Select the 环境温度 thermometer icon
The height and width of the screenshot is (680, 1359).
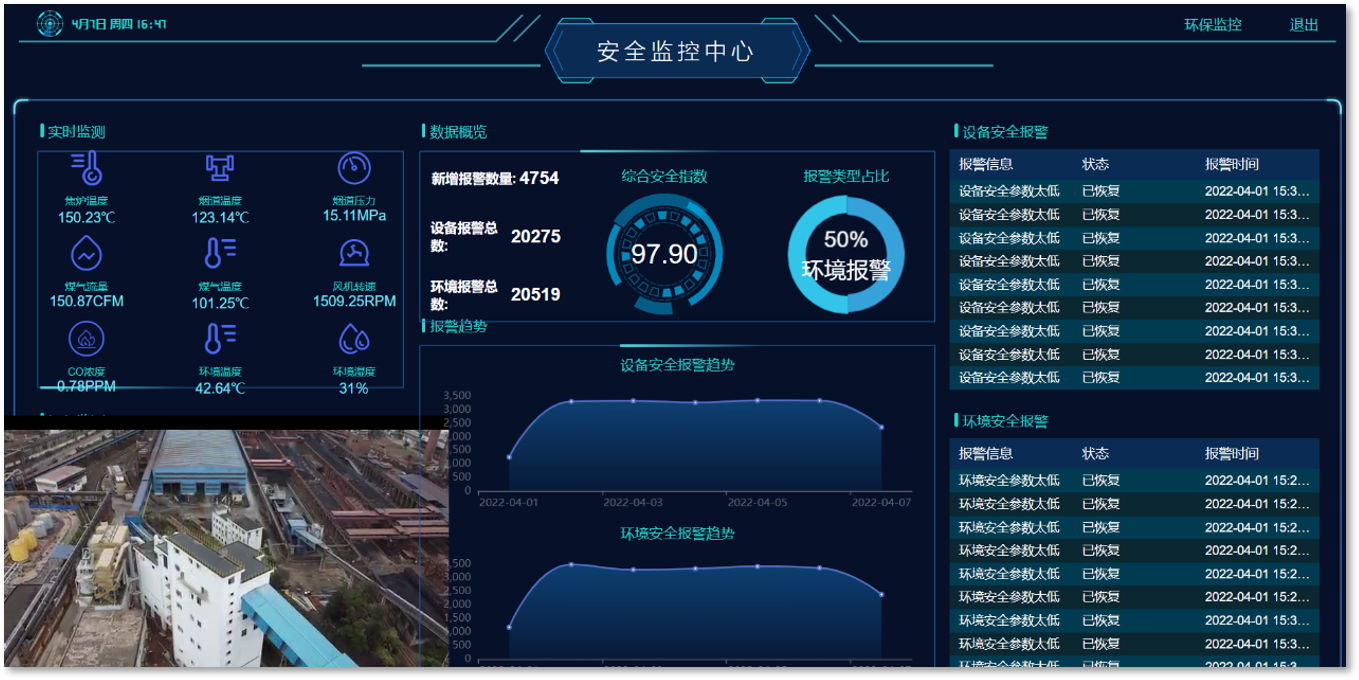219,340
